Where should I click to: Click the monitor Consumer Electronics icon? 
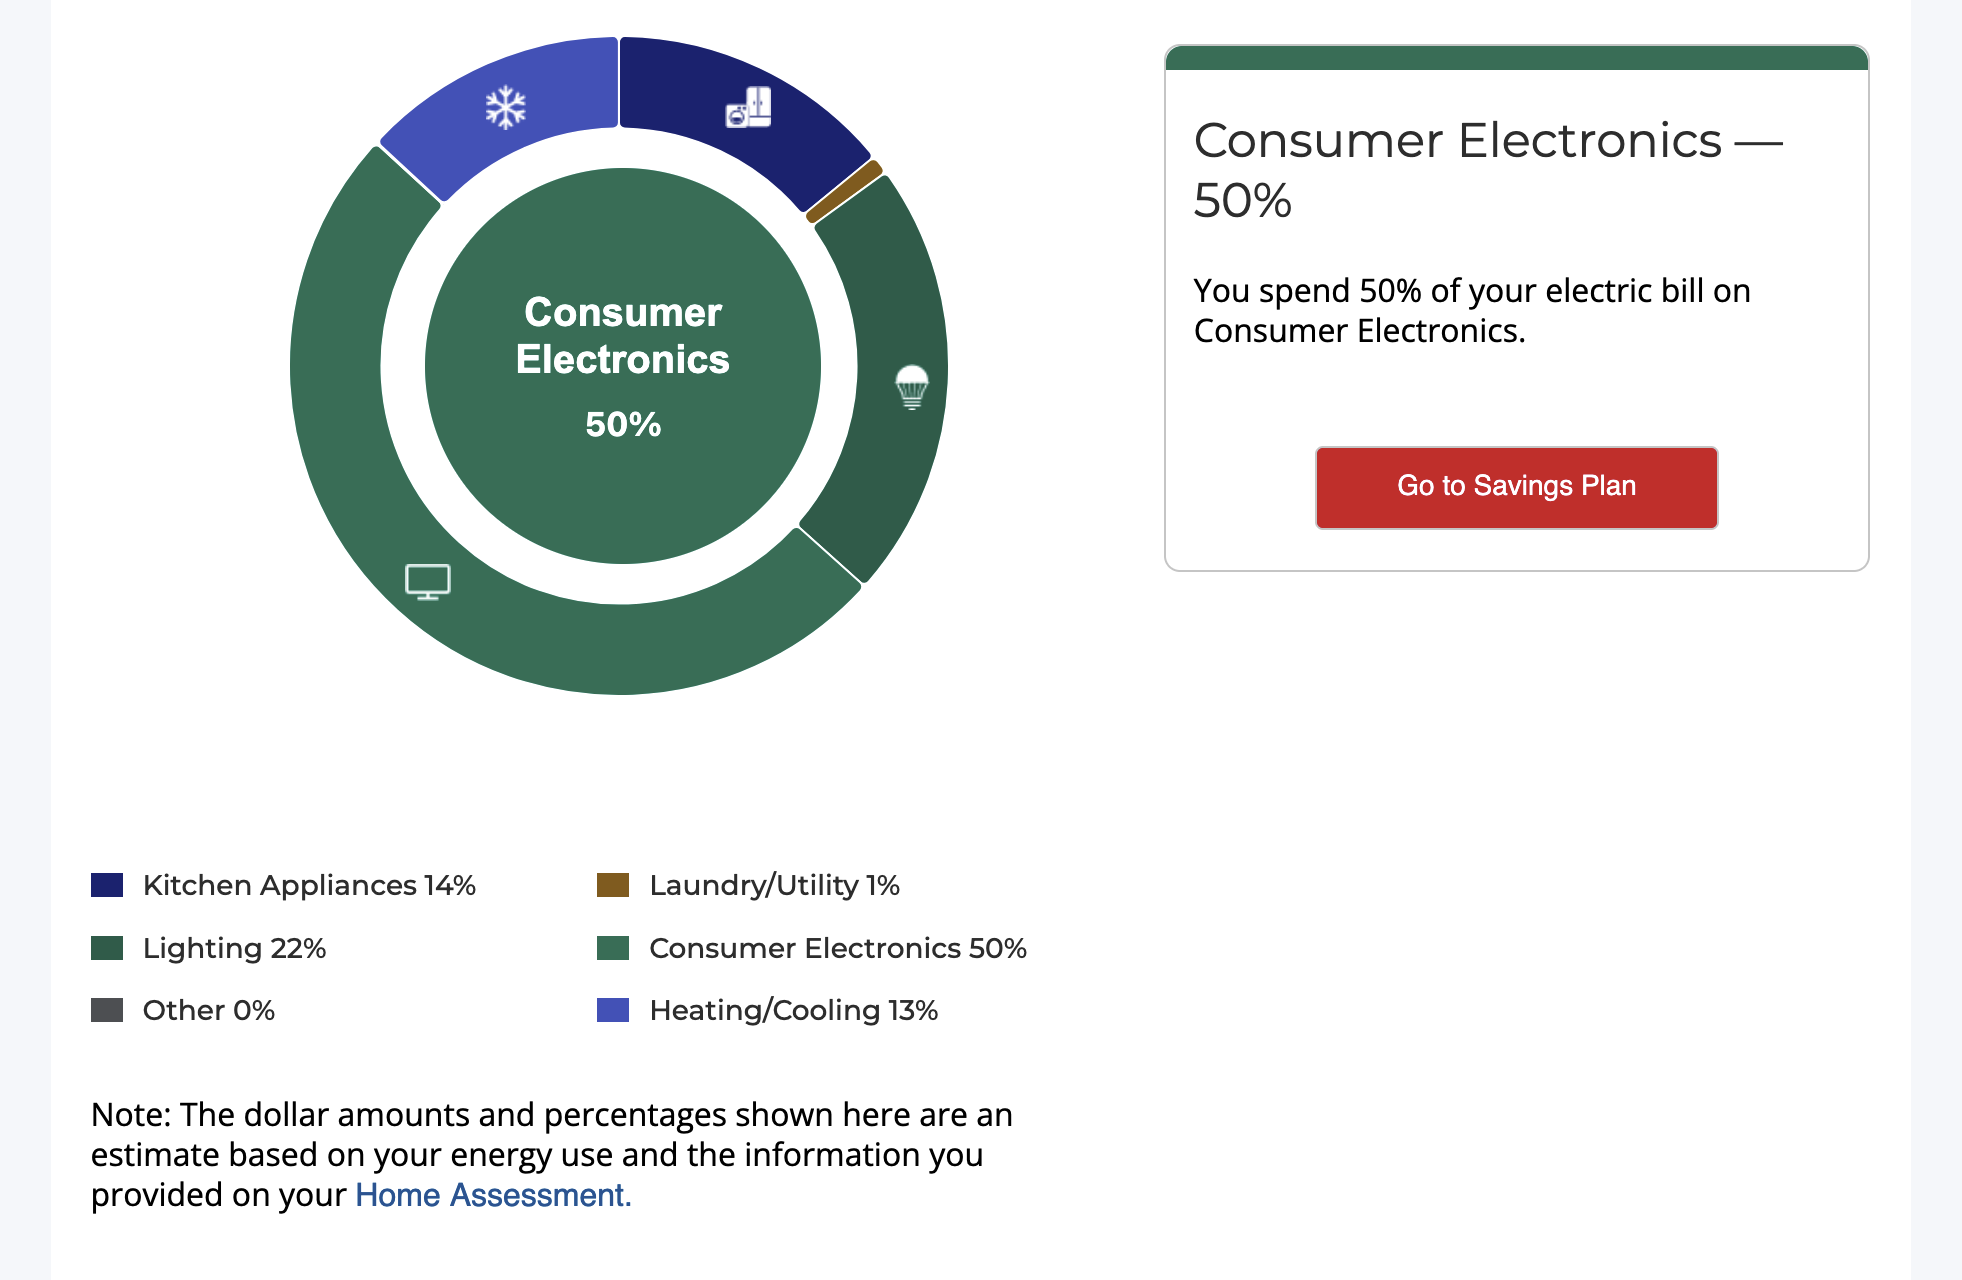428,581
